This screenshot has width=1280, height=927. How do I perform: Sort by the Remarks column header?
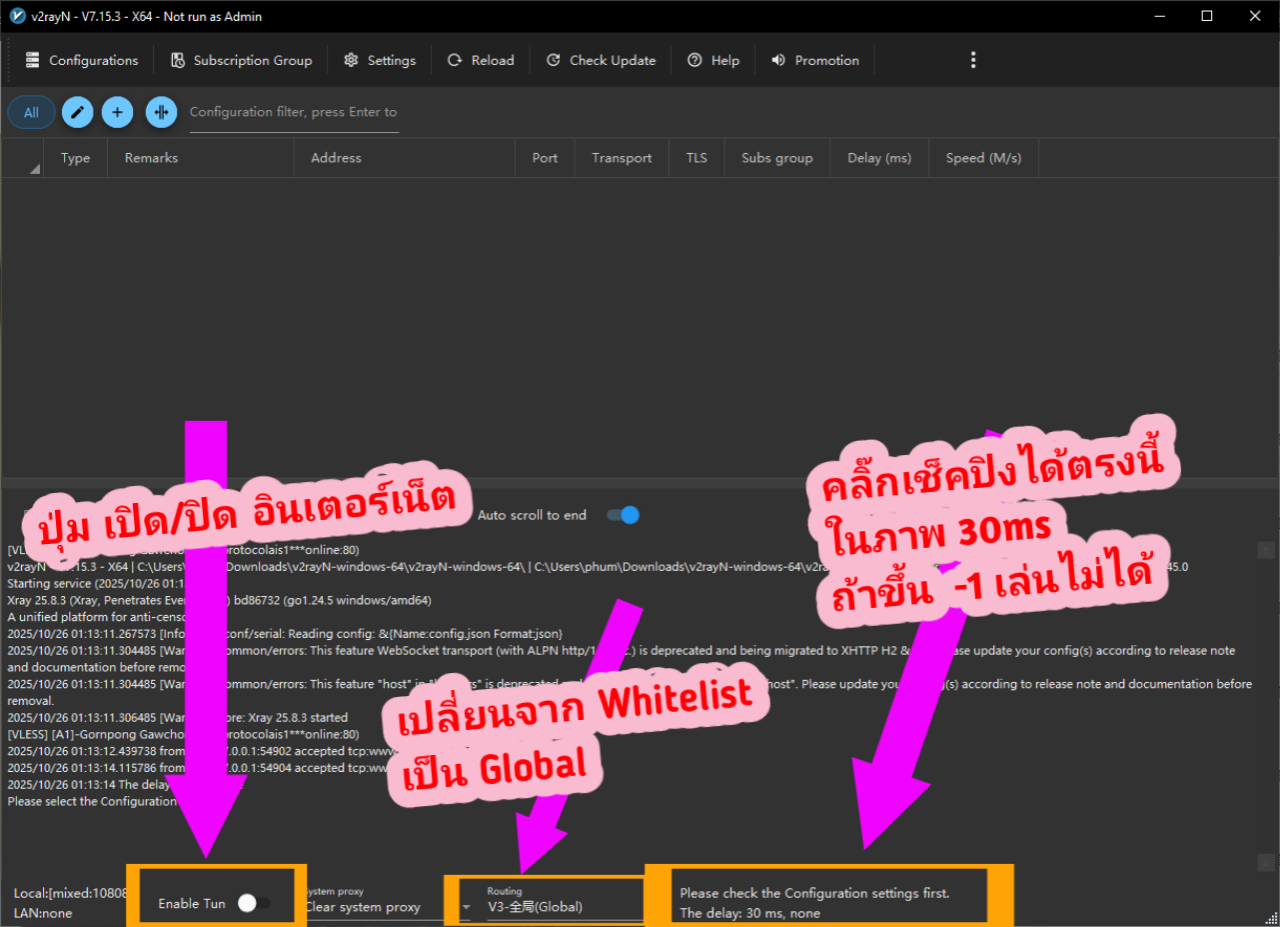click(201, 158)
